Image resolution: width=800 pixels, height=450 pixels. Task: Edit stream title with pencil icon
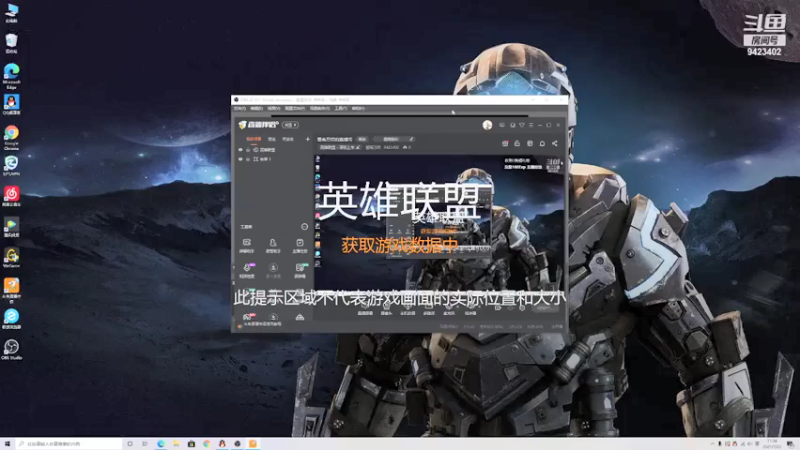click(x=411, y=139)
